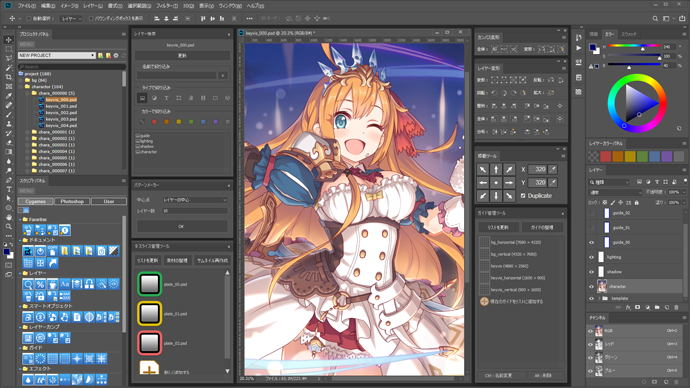690x388 pixels.
Task: Select the Eraser tool
Action: 8,143
